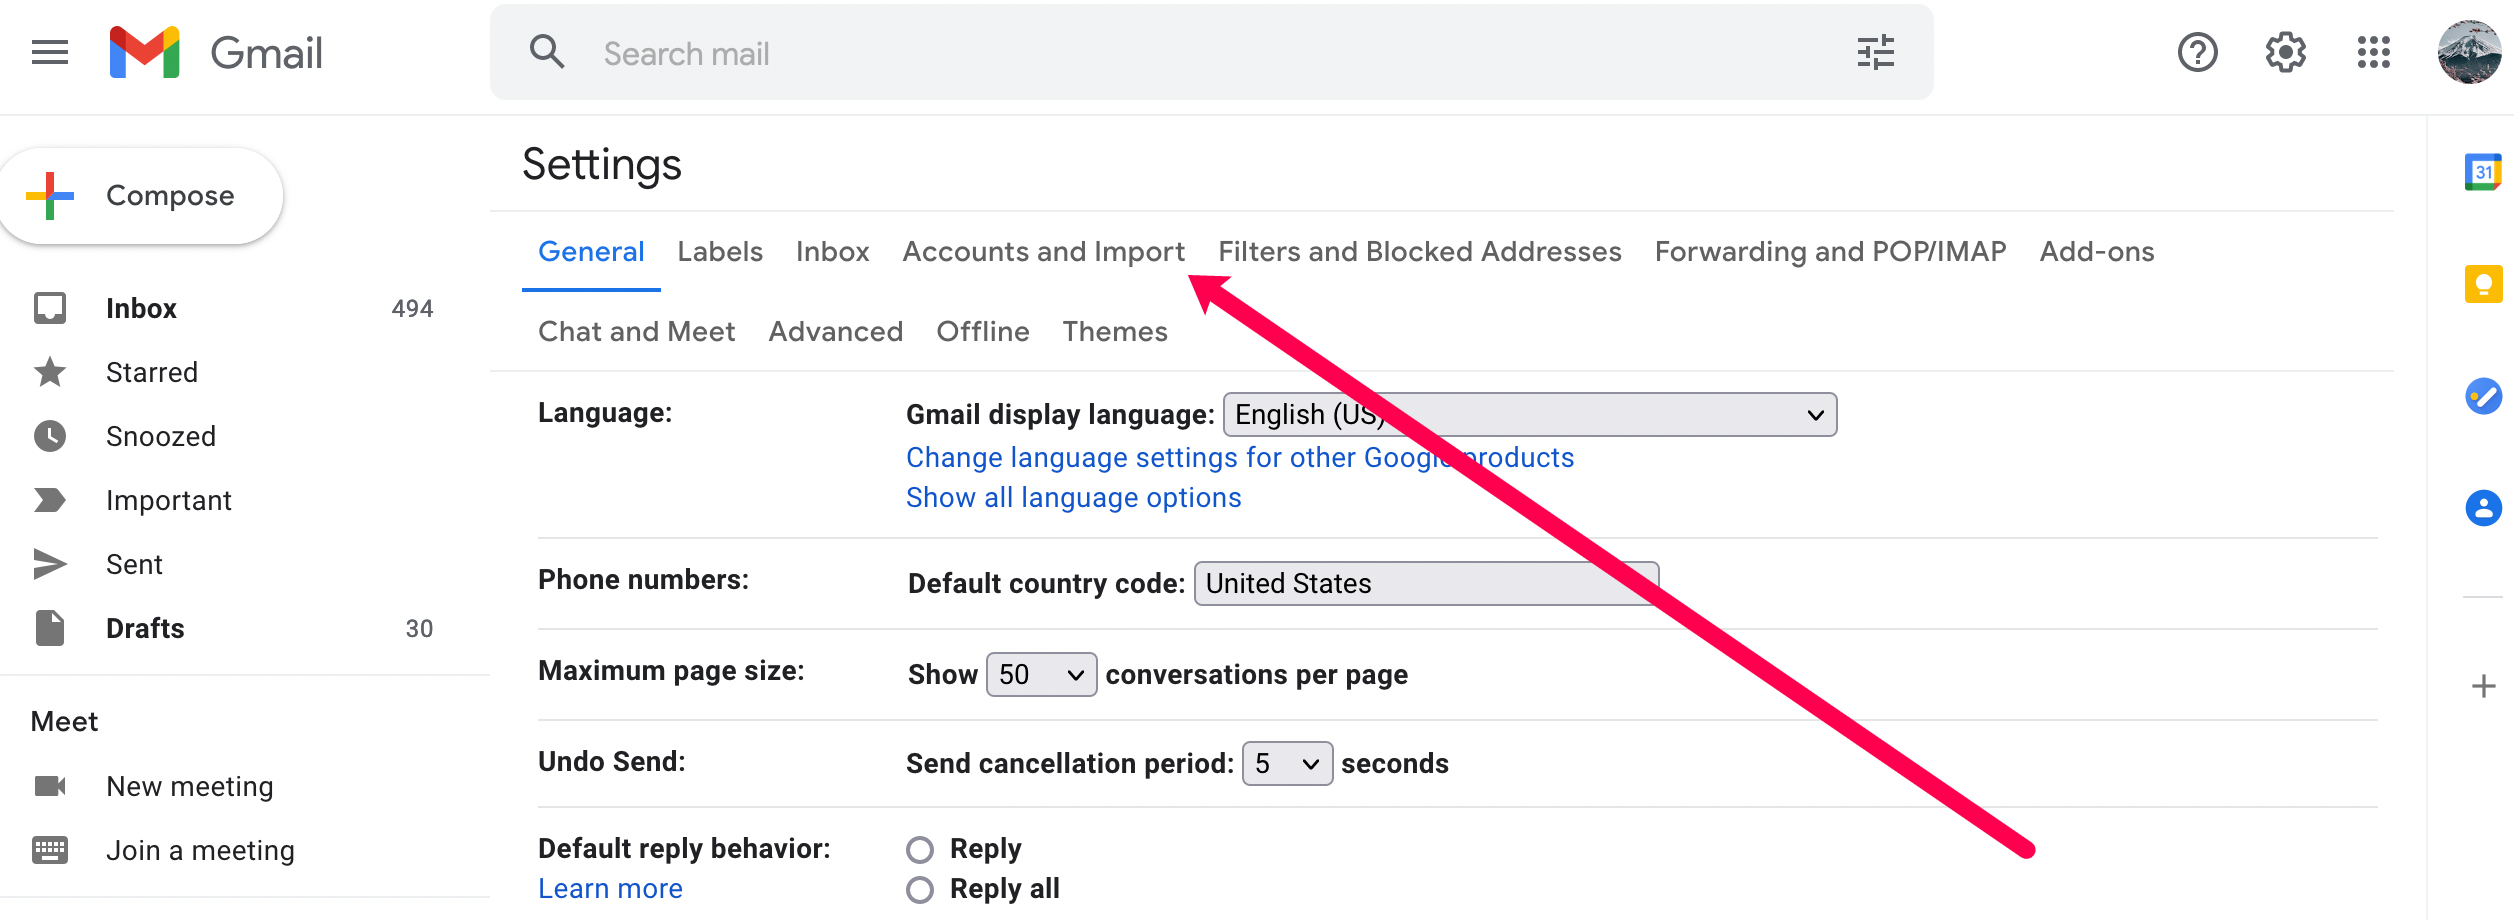
Task: Open the main menu hamburger icon
Action: [50, 53]
